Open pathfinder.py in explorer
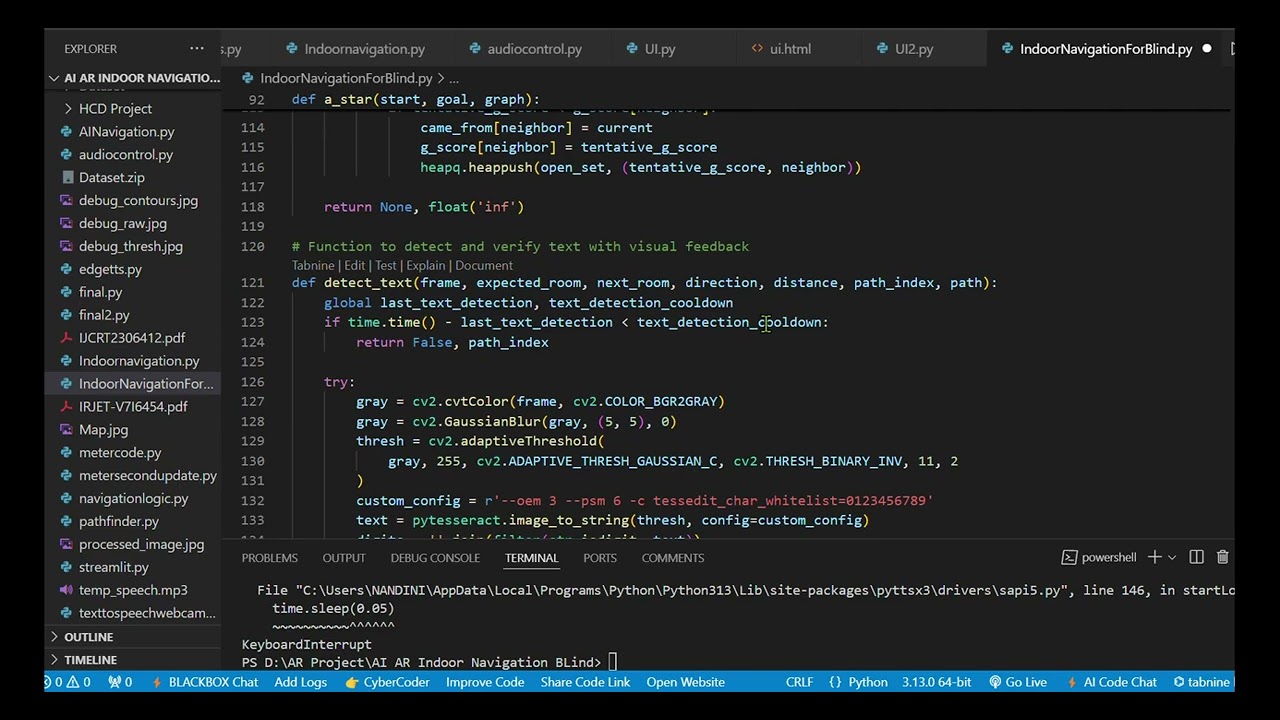 tap(119, 522)
